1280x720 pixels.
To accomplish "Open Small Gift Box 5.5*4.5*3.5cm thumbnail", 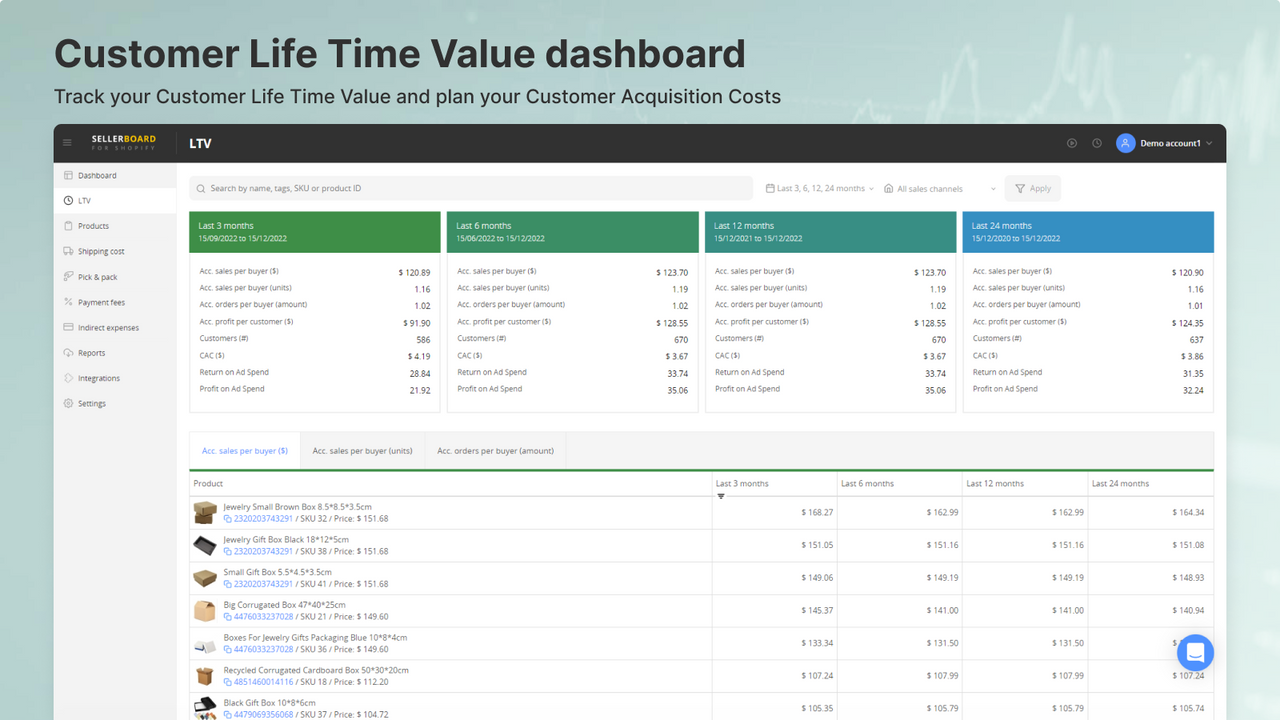I will click(x=205, y=578).
